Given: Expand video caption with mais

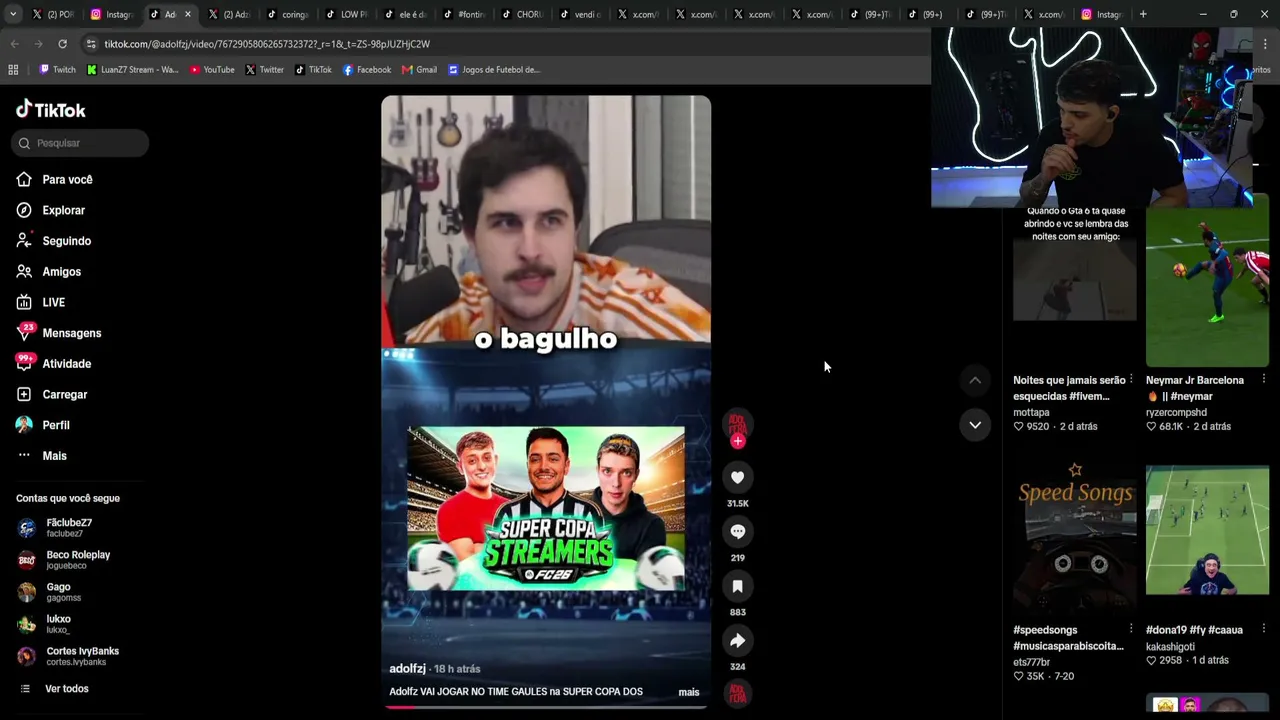Looking at the screenshot, I should [689, 692].
